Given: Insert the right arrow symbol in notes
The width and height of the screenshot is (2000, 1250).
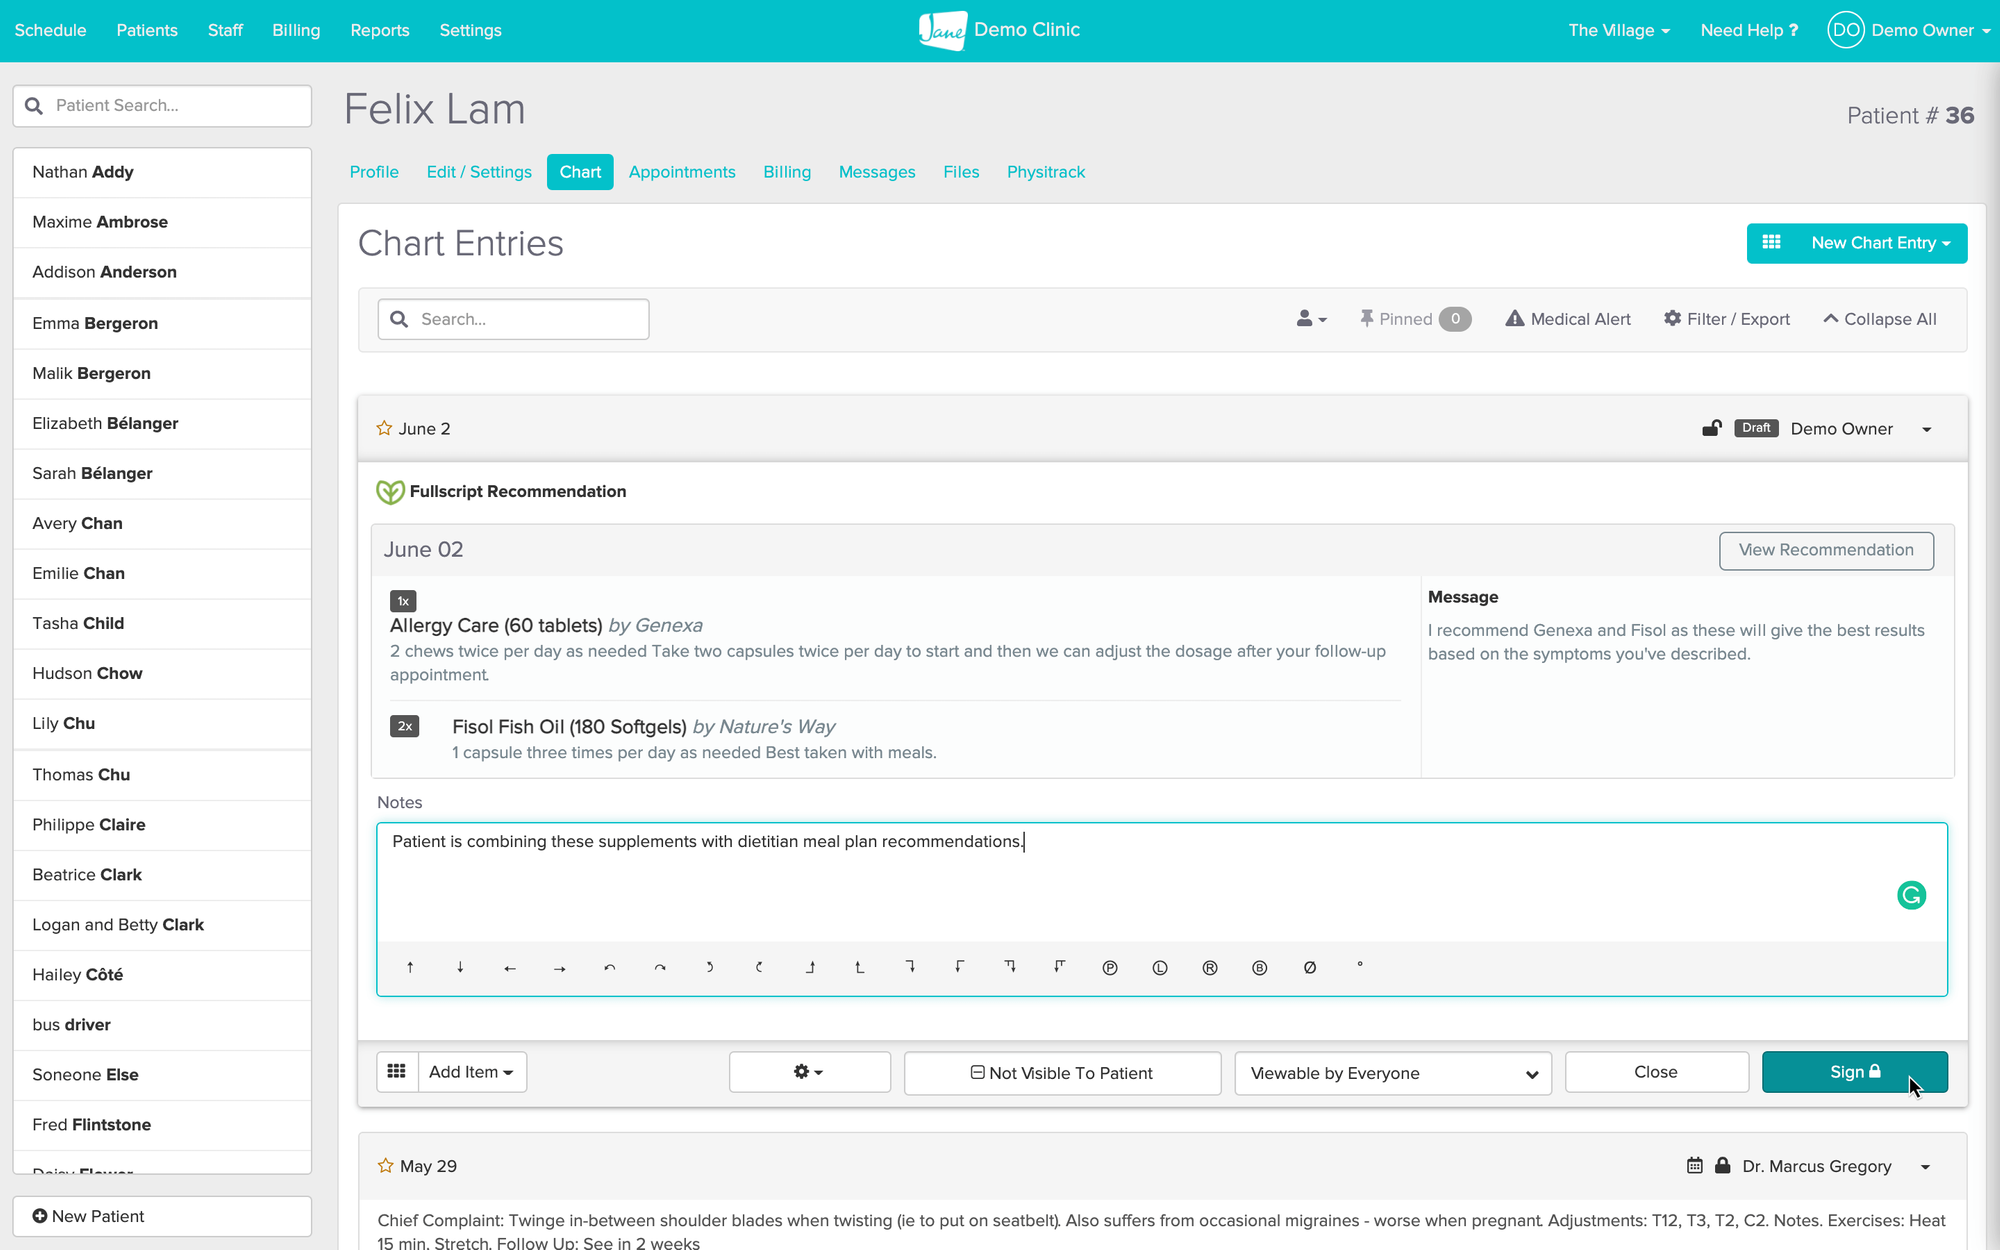Looking at the screenshot, I should point(560,967).
